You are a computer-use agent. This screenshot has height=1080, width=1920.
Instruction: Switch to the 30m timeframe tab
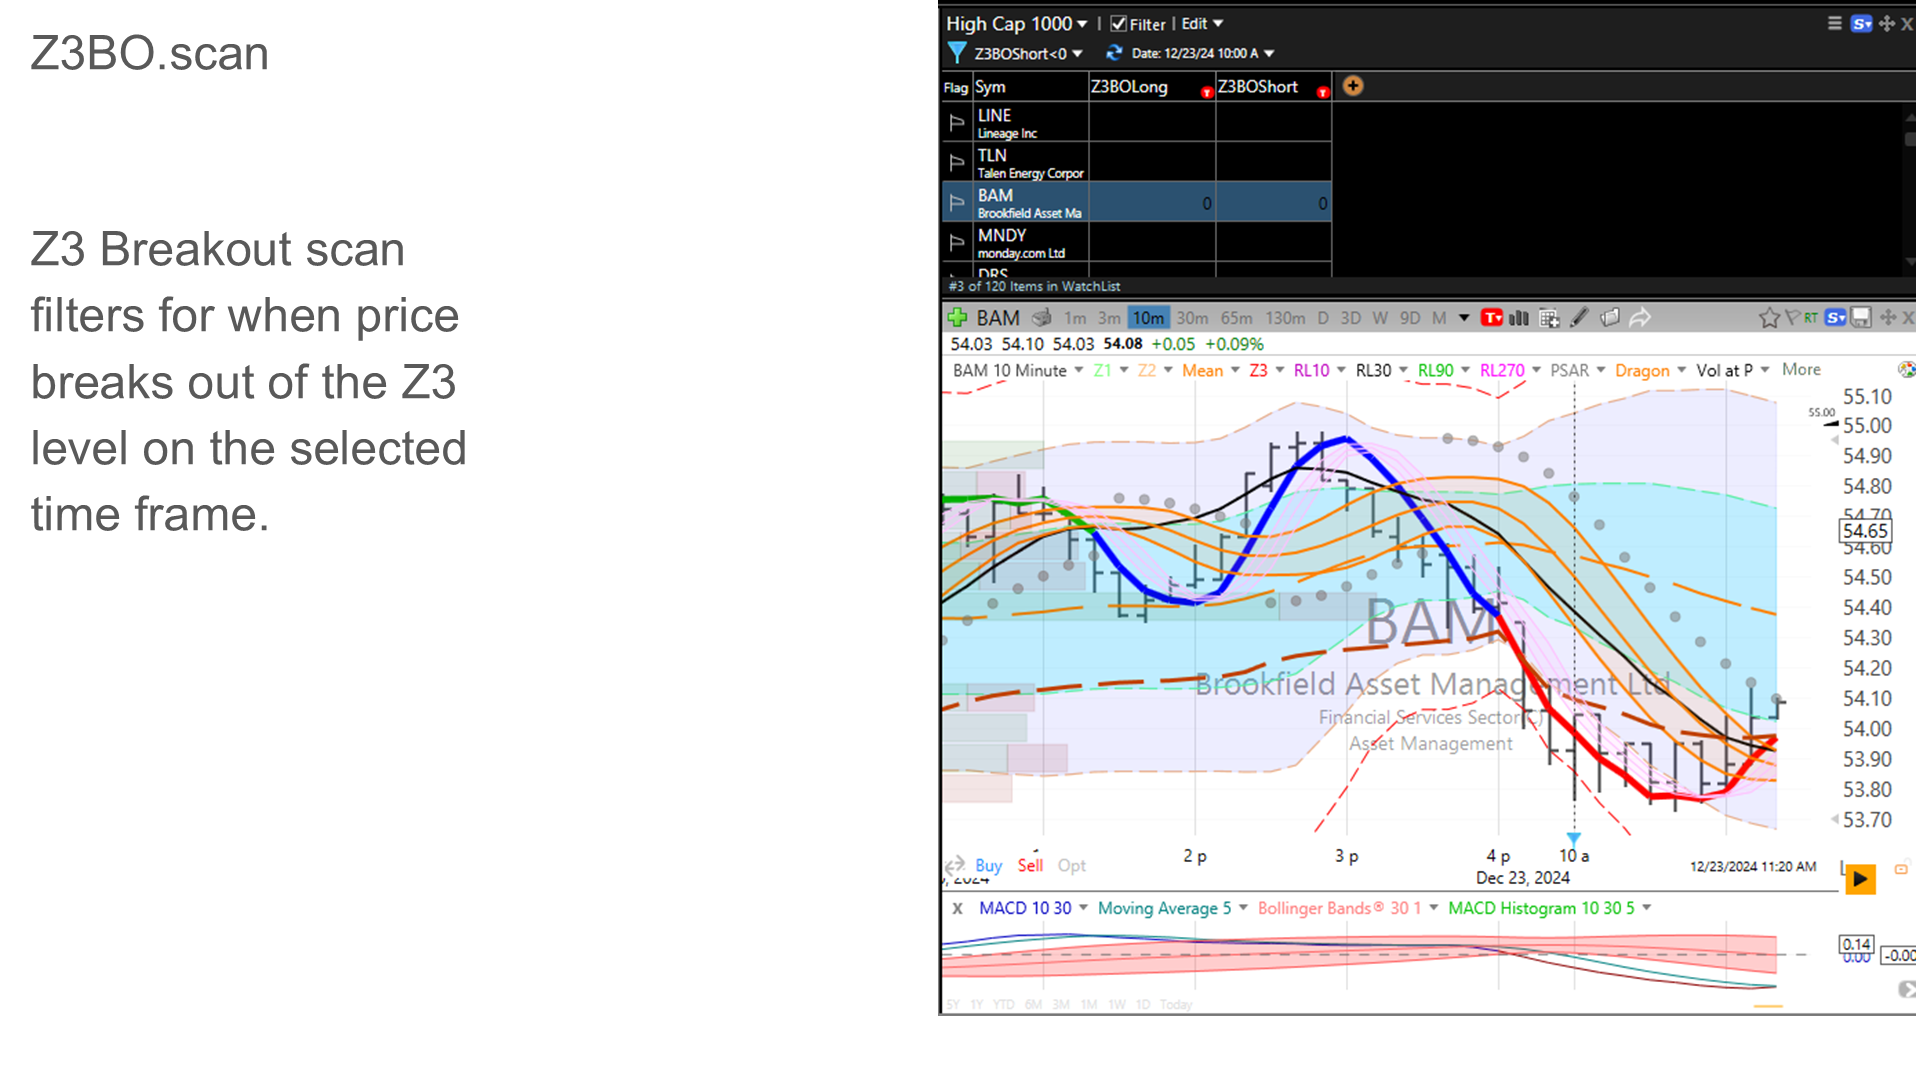(1191, 318)
